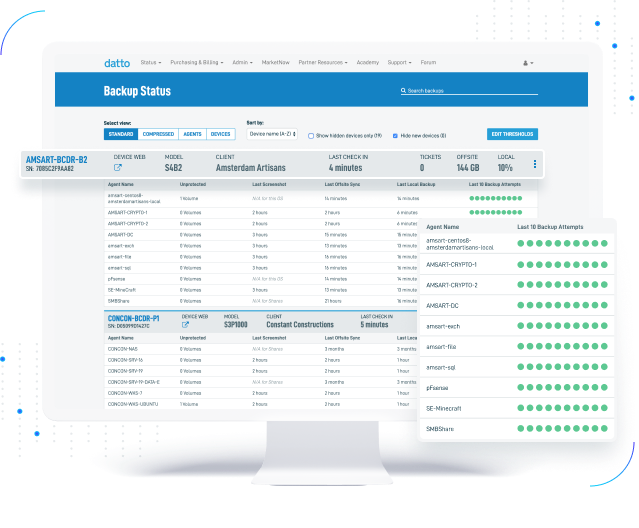Screen dimensions: 639x528
Task: Click first backup dot for amsart-sql in popup
Action: (520, 367)
